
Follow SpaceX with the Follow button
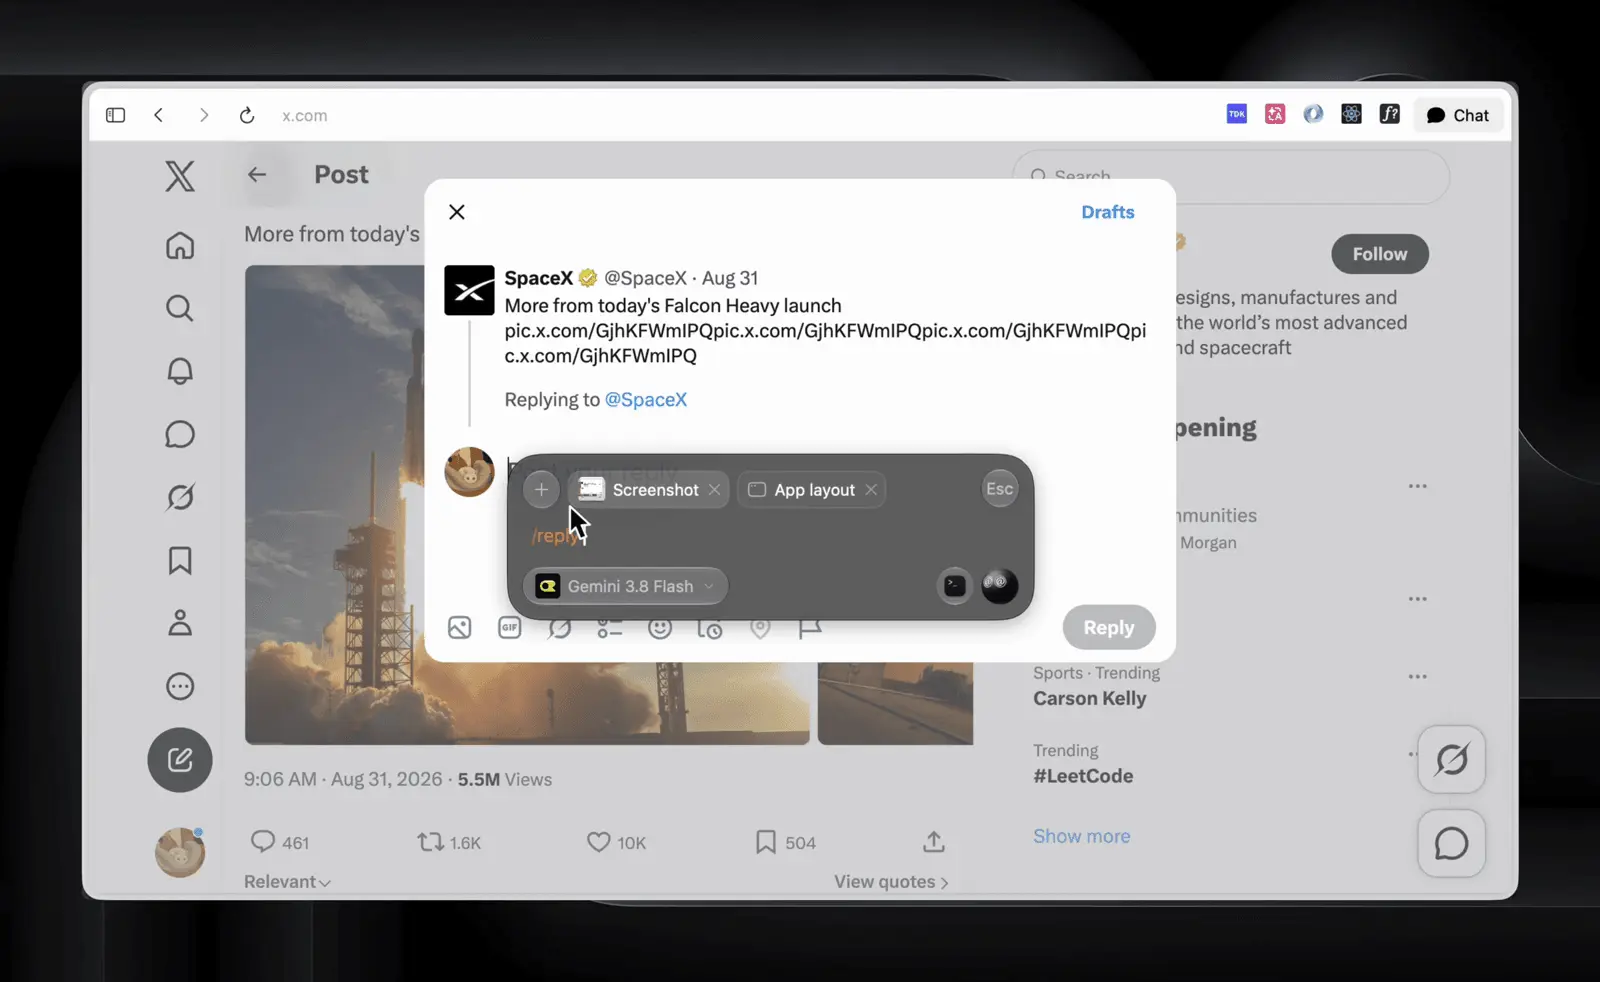pos(1380,254)
